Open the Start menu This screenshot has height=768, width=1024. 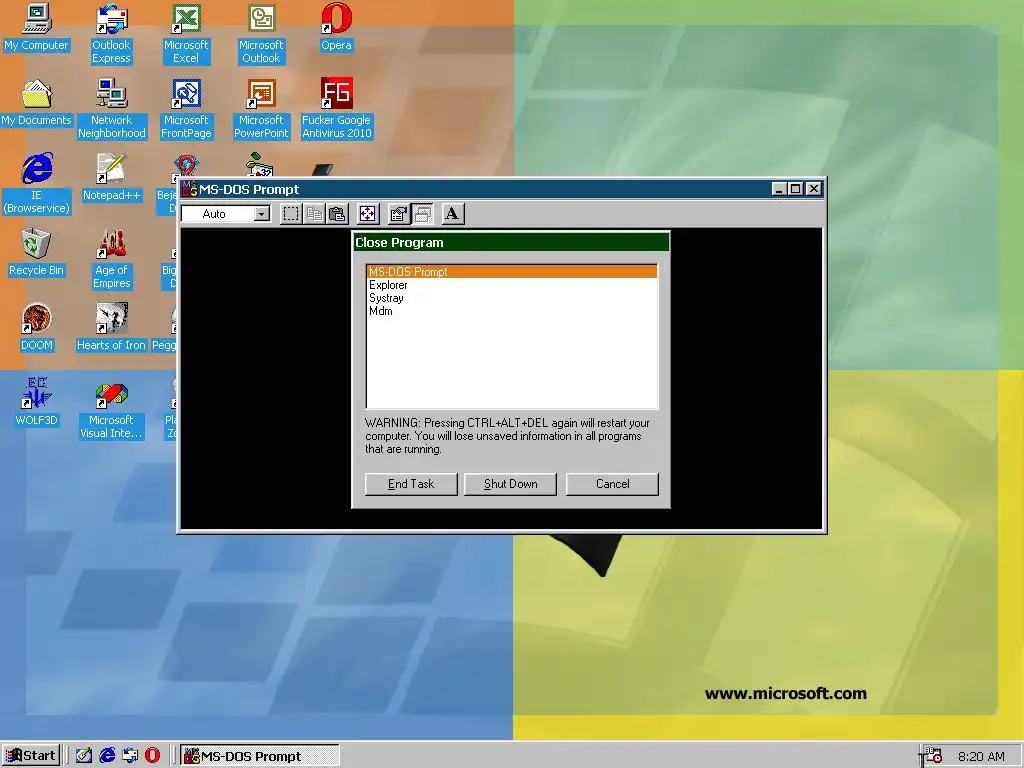coord(31,756)
